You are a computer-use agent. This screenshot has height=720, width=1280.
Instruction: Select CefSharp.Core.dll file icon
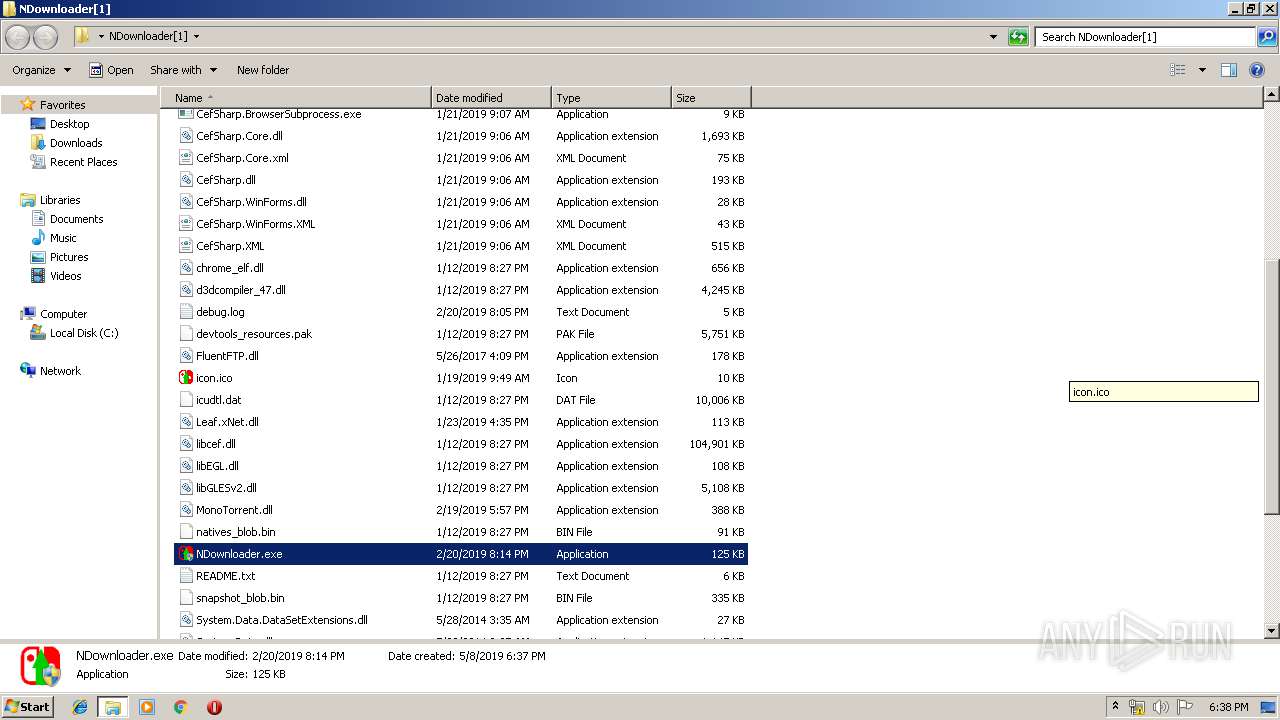pyautogui.click(x=186, y=136)
